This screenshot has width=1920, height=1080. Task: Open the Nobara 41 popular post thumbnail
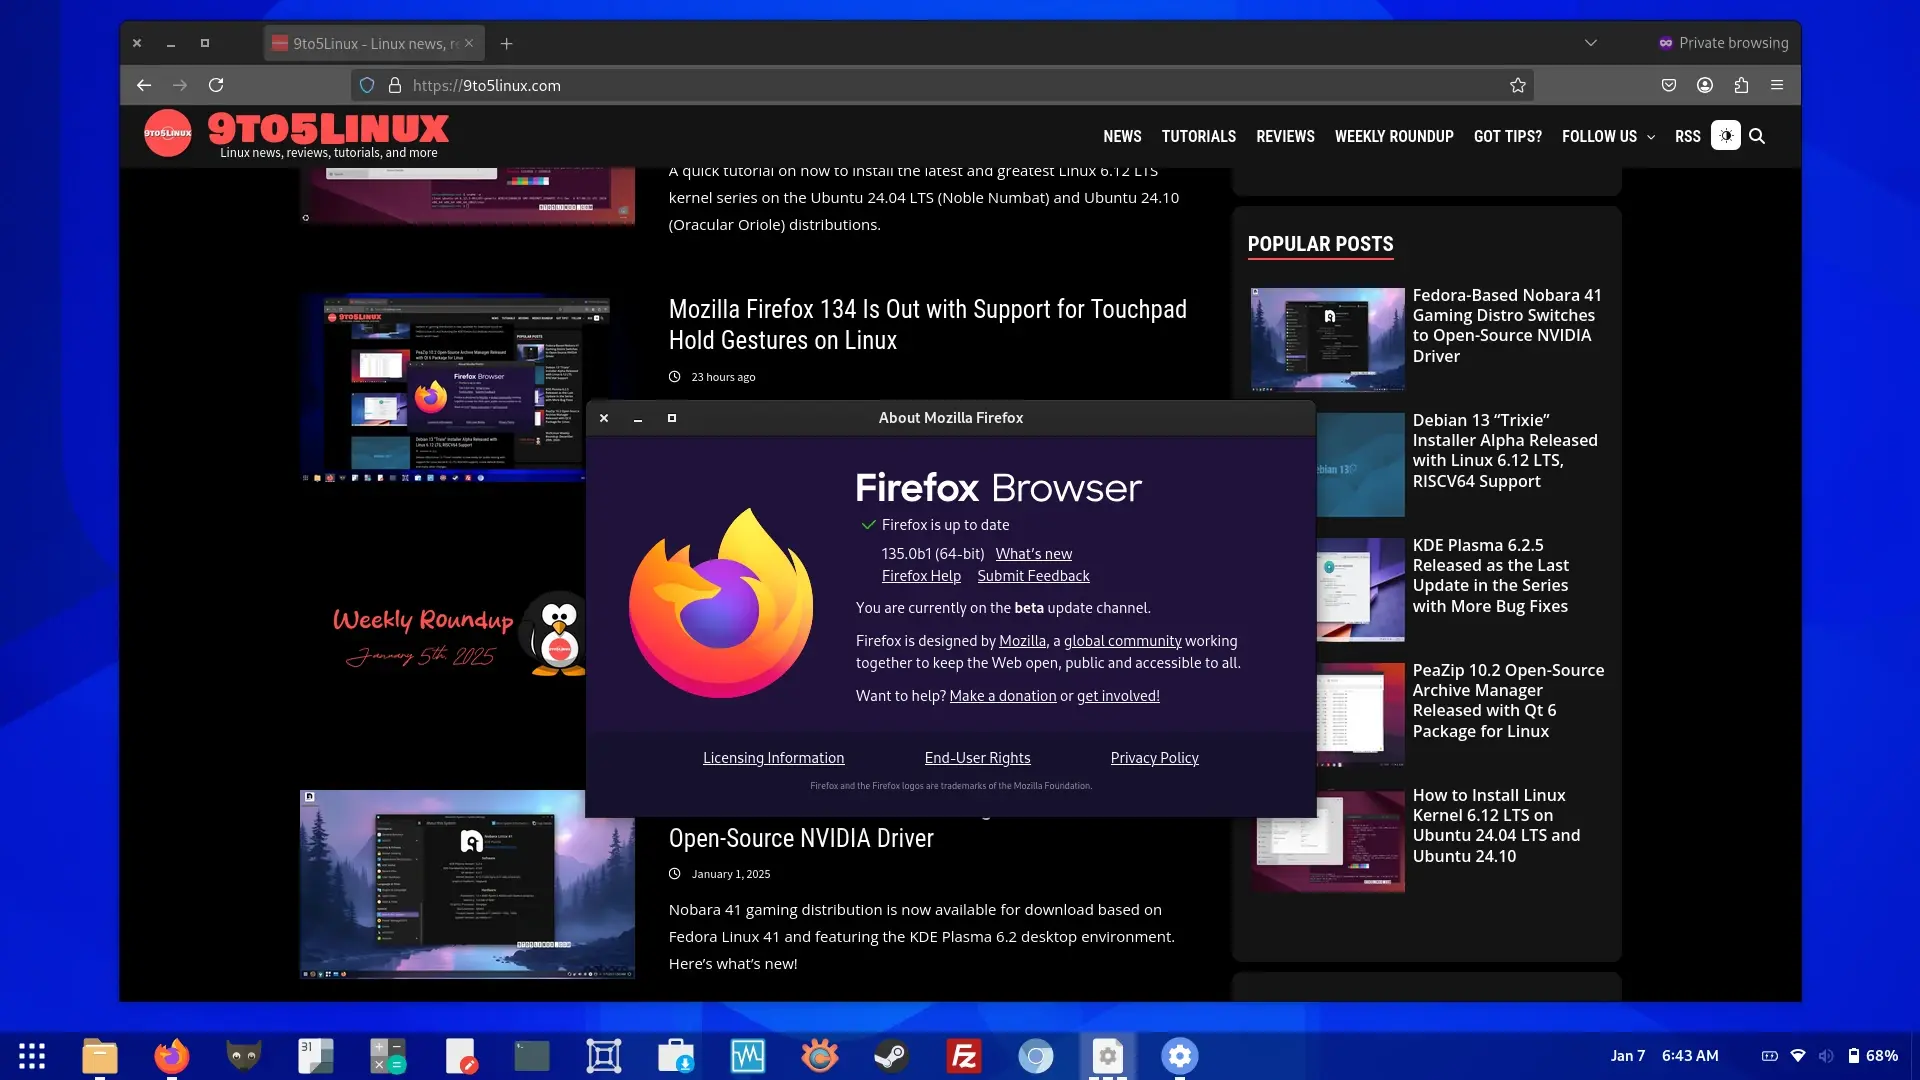tap(1328, 339)
